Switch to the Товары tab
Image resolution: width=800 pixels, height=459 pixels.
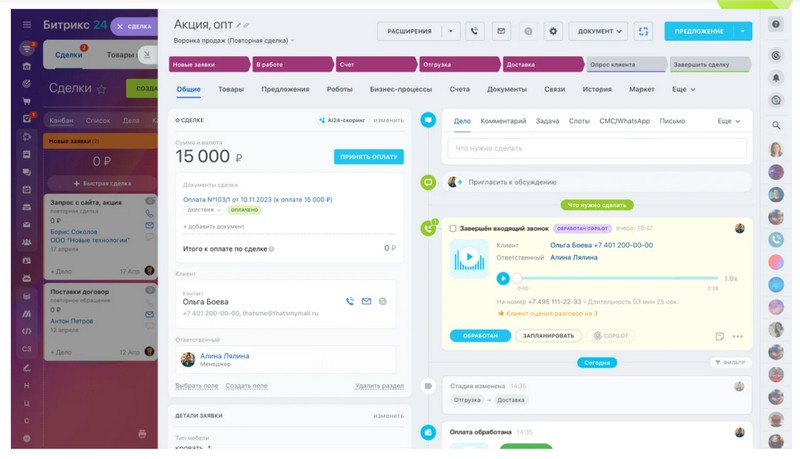coord(231,90)
